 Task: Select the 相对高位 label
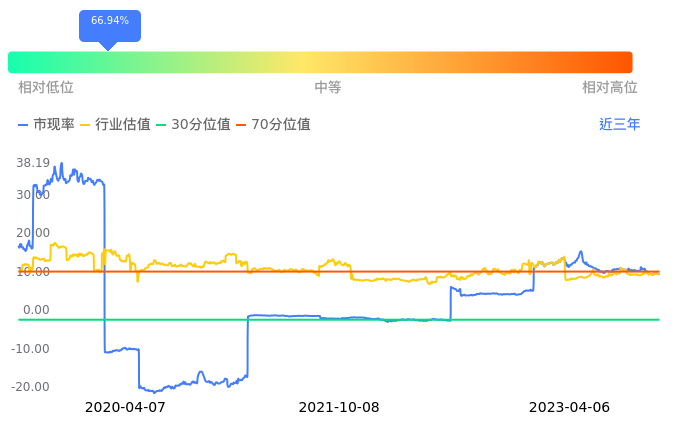(610, 88)
